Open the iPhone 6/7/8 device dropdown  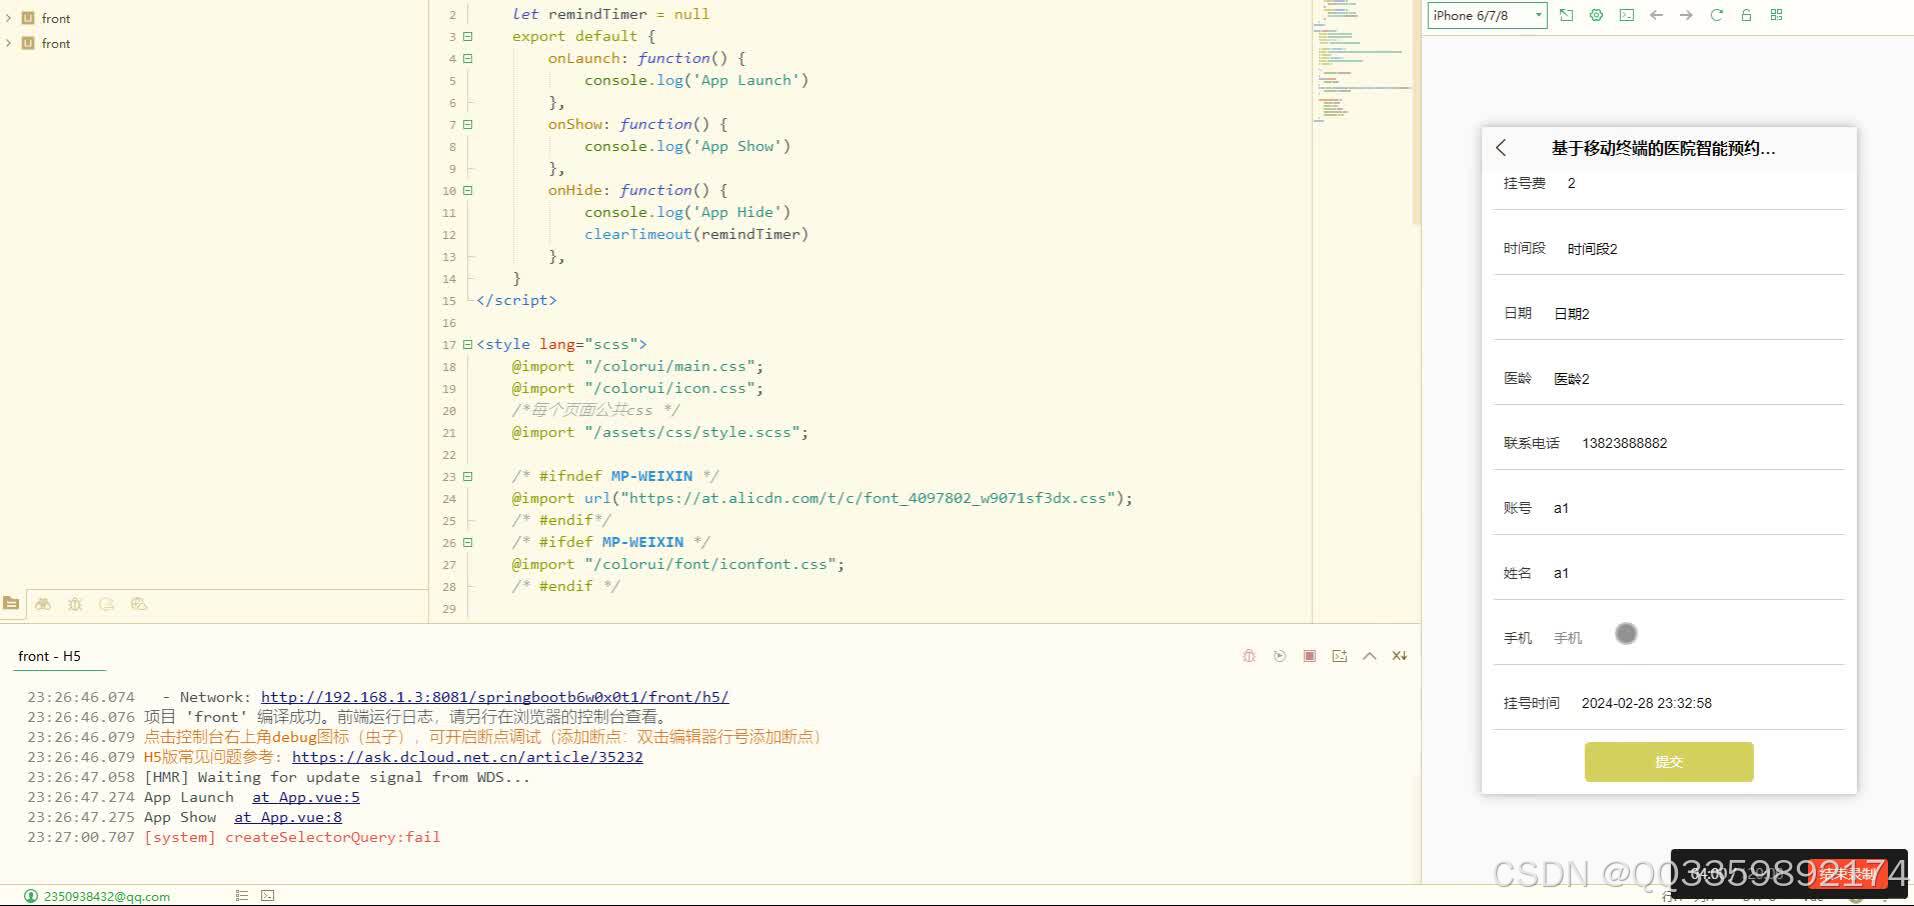pos(1487,15)
